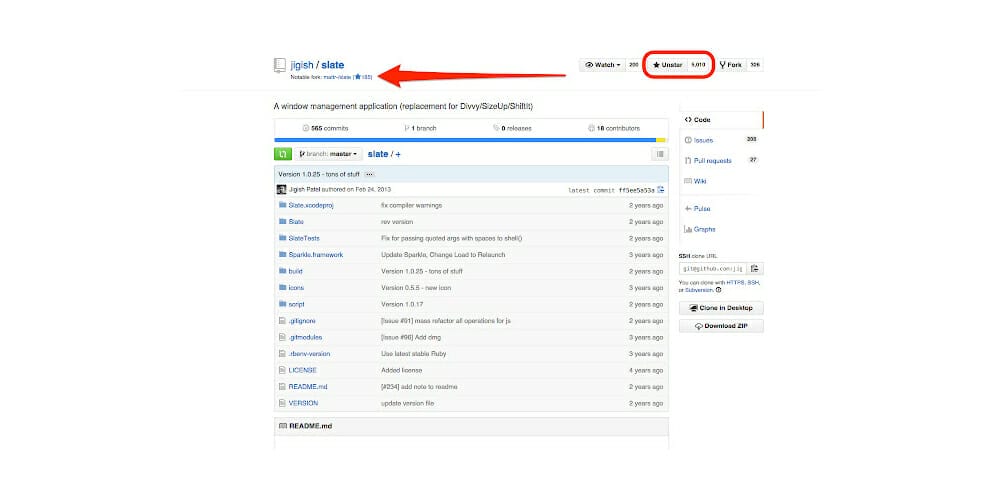Open the jigish owner profile link

(x=302, y=65)
